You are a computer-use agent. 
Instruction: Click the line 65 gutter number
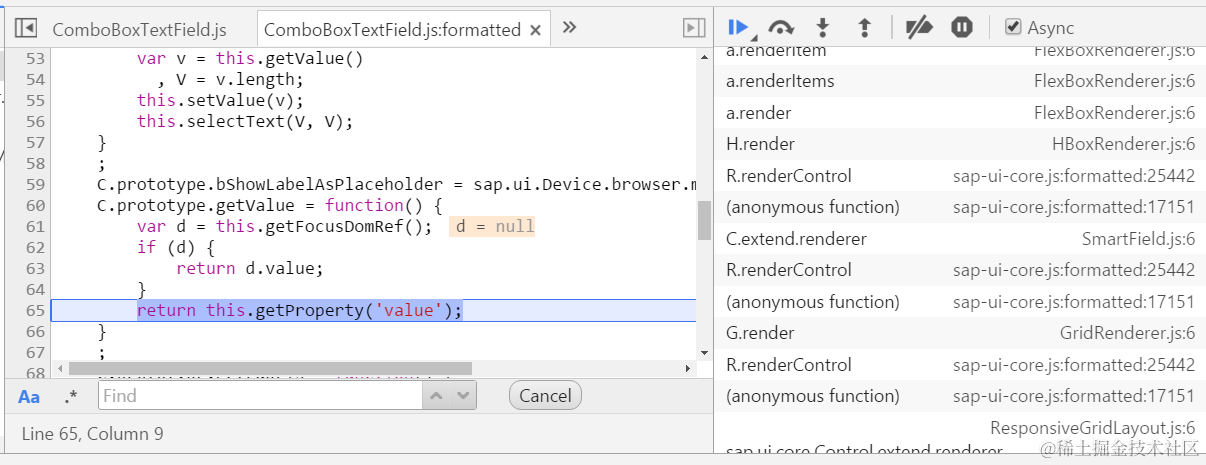pyautogui.click(x=35, y=310)
